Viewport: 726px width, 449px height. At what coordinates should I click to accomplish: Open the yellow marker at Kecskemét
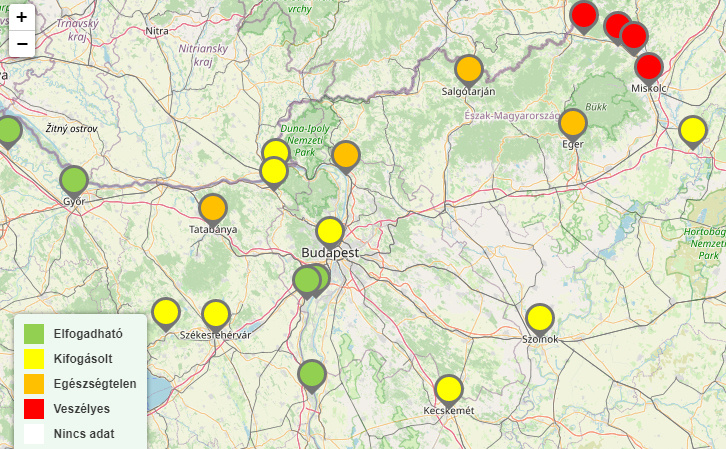tap(449, 389)
